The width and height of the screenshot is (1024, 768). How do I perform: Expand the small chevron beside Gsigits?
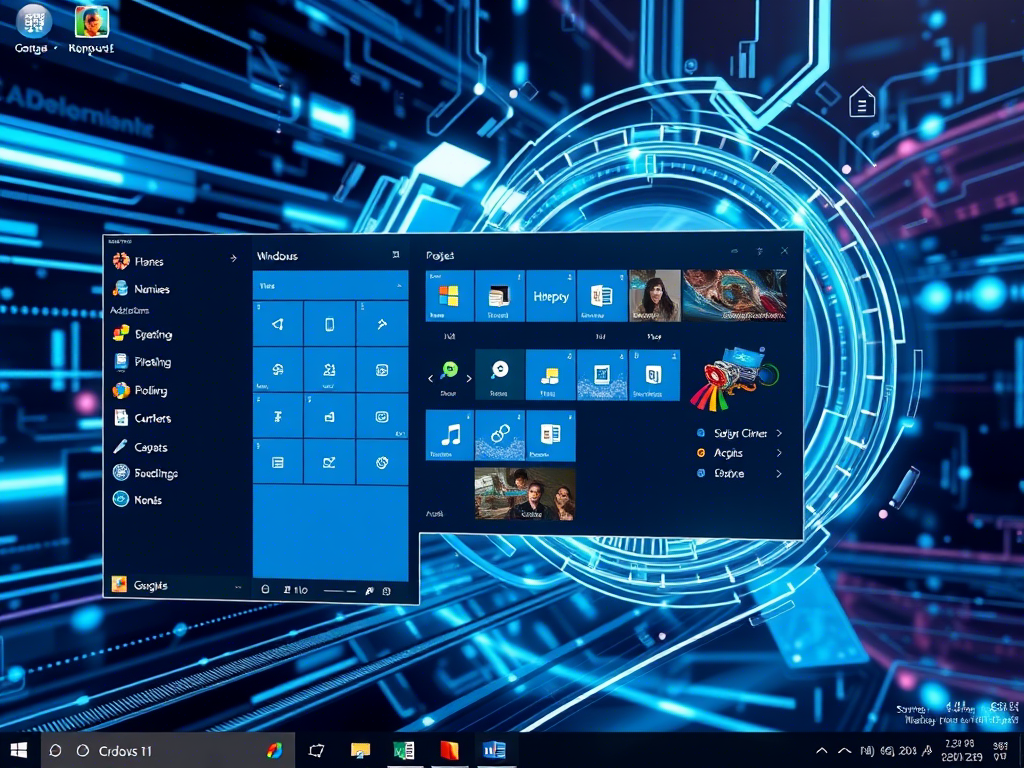coord(238,588)
